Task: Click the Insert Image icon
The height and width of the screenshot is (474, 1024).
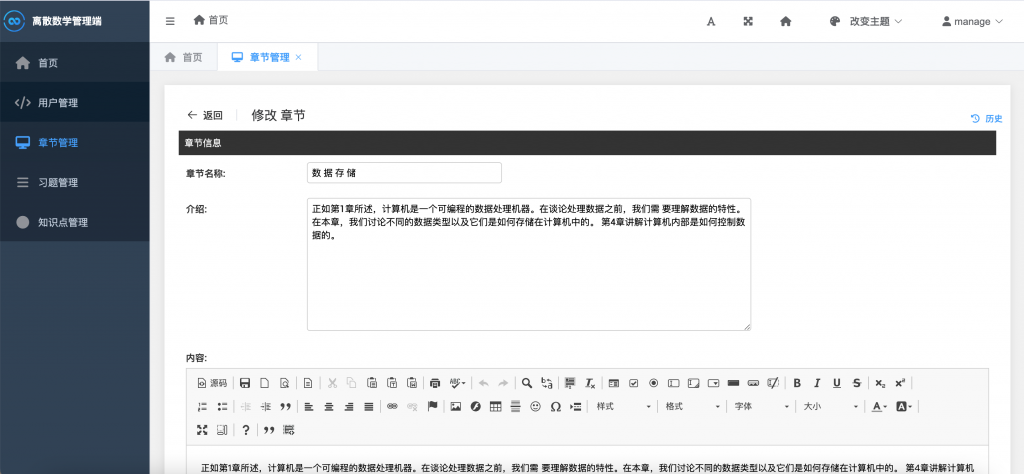Action: pyautogui.click(x=456, y=406)
